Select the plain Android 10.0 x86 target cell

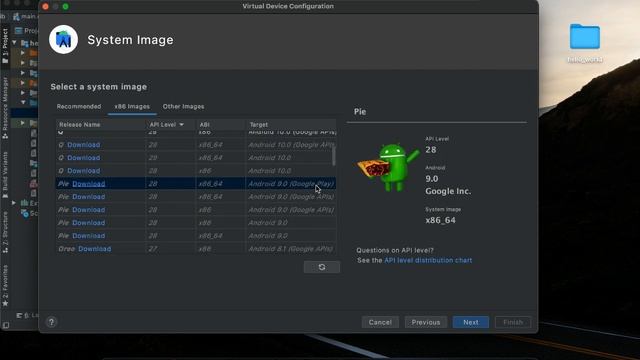291,171
